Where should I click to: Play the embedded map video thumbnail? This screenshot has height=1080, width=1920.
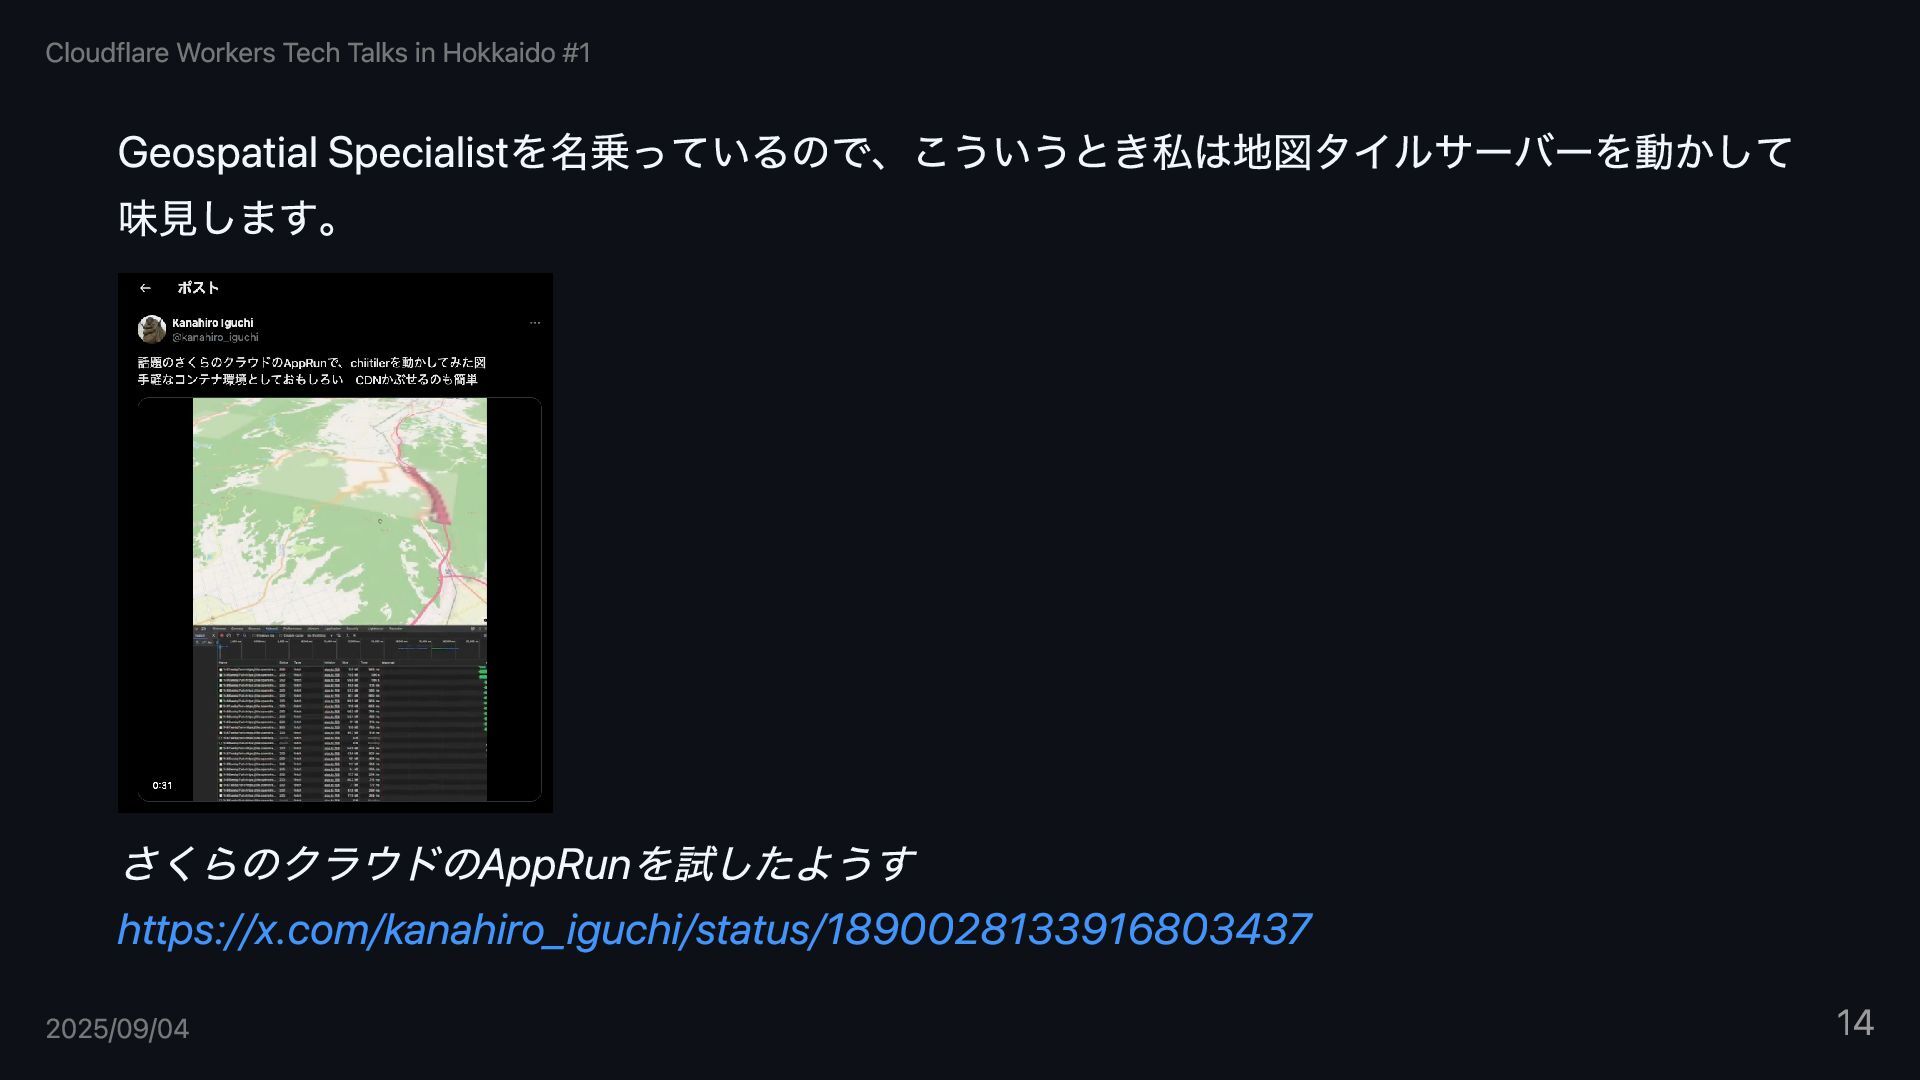click(339, 599)
